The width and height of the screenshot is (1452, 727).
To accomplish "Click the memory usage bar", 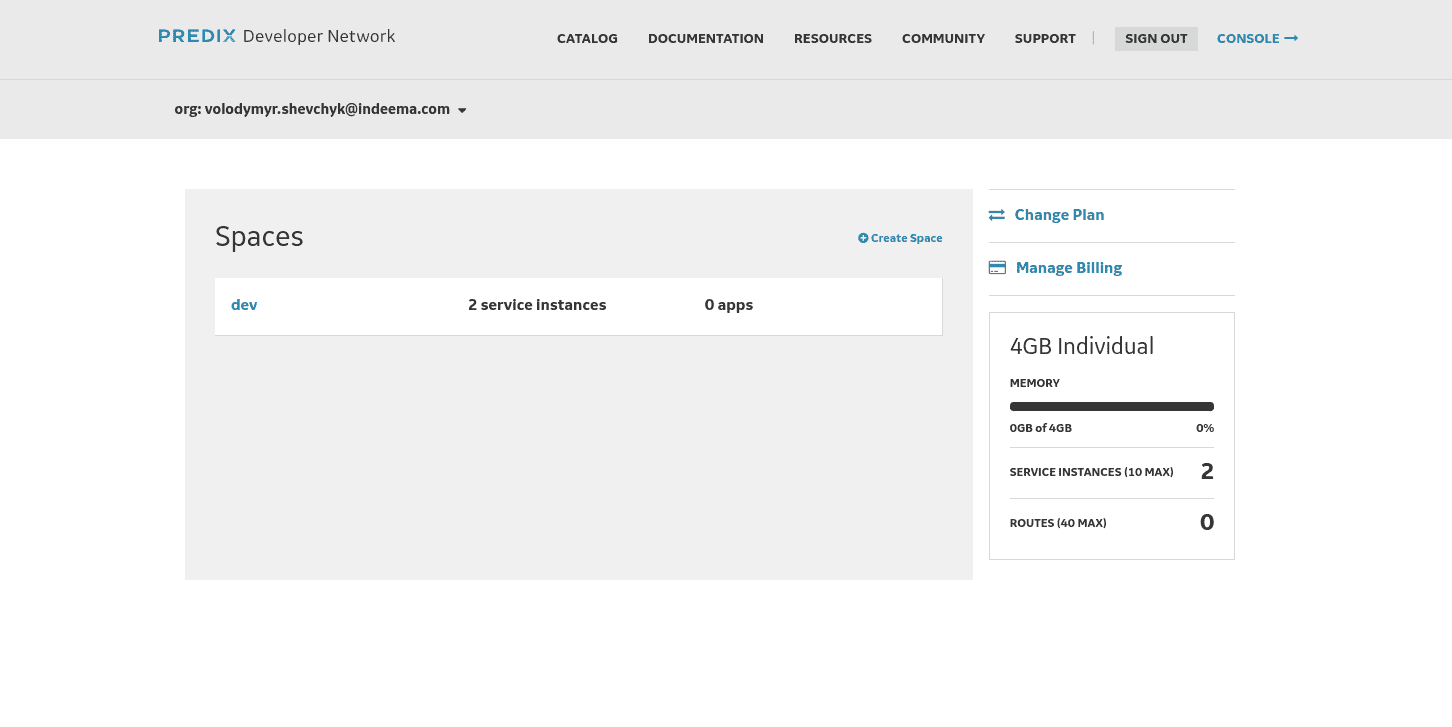I will 1111,407.
